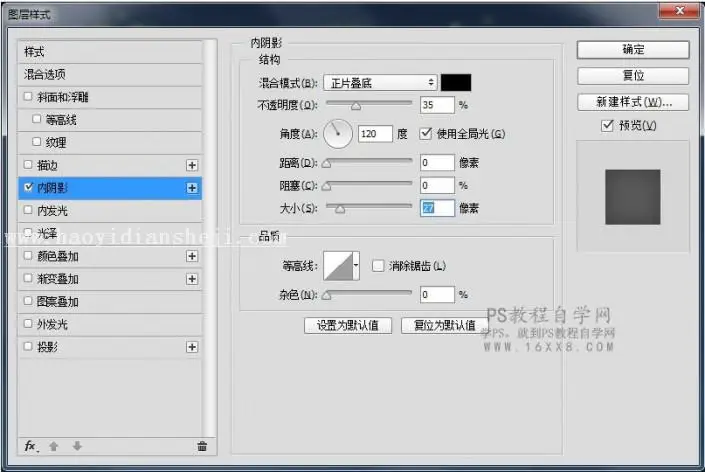
Task: Click 复位为默认值 button
Action: (445, 325)
